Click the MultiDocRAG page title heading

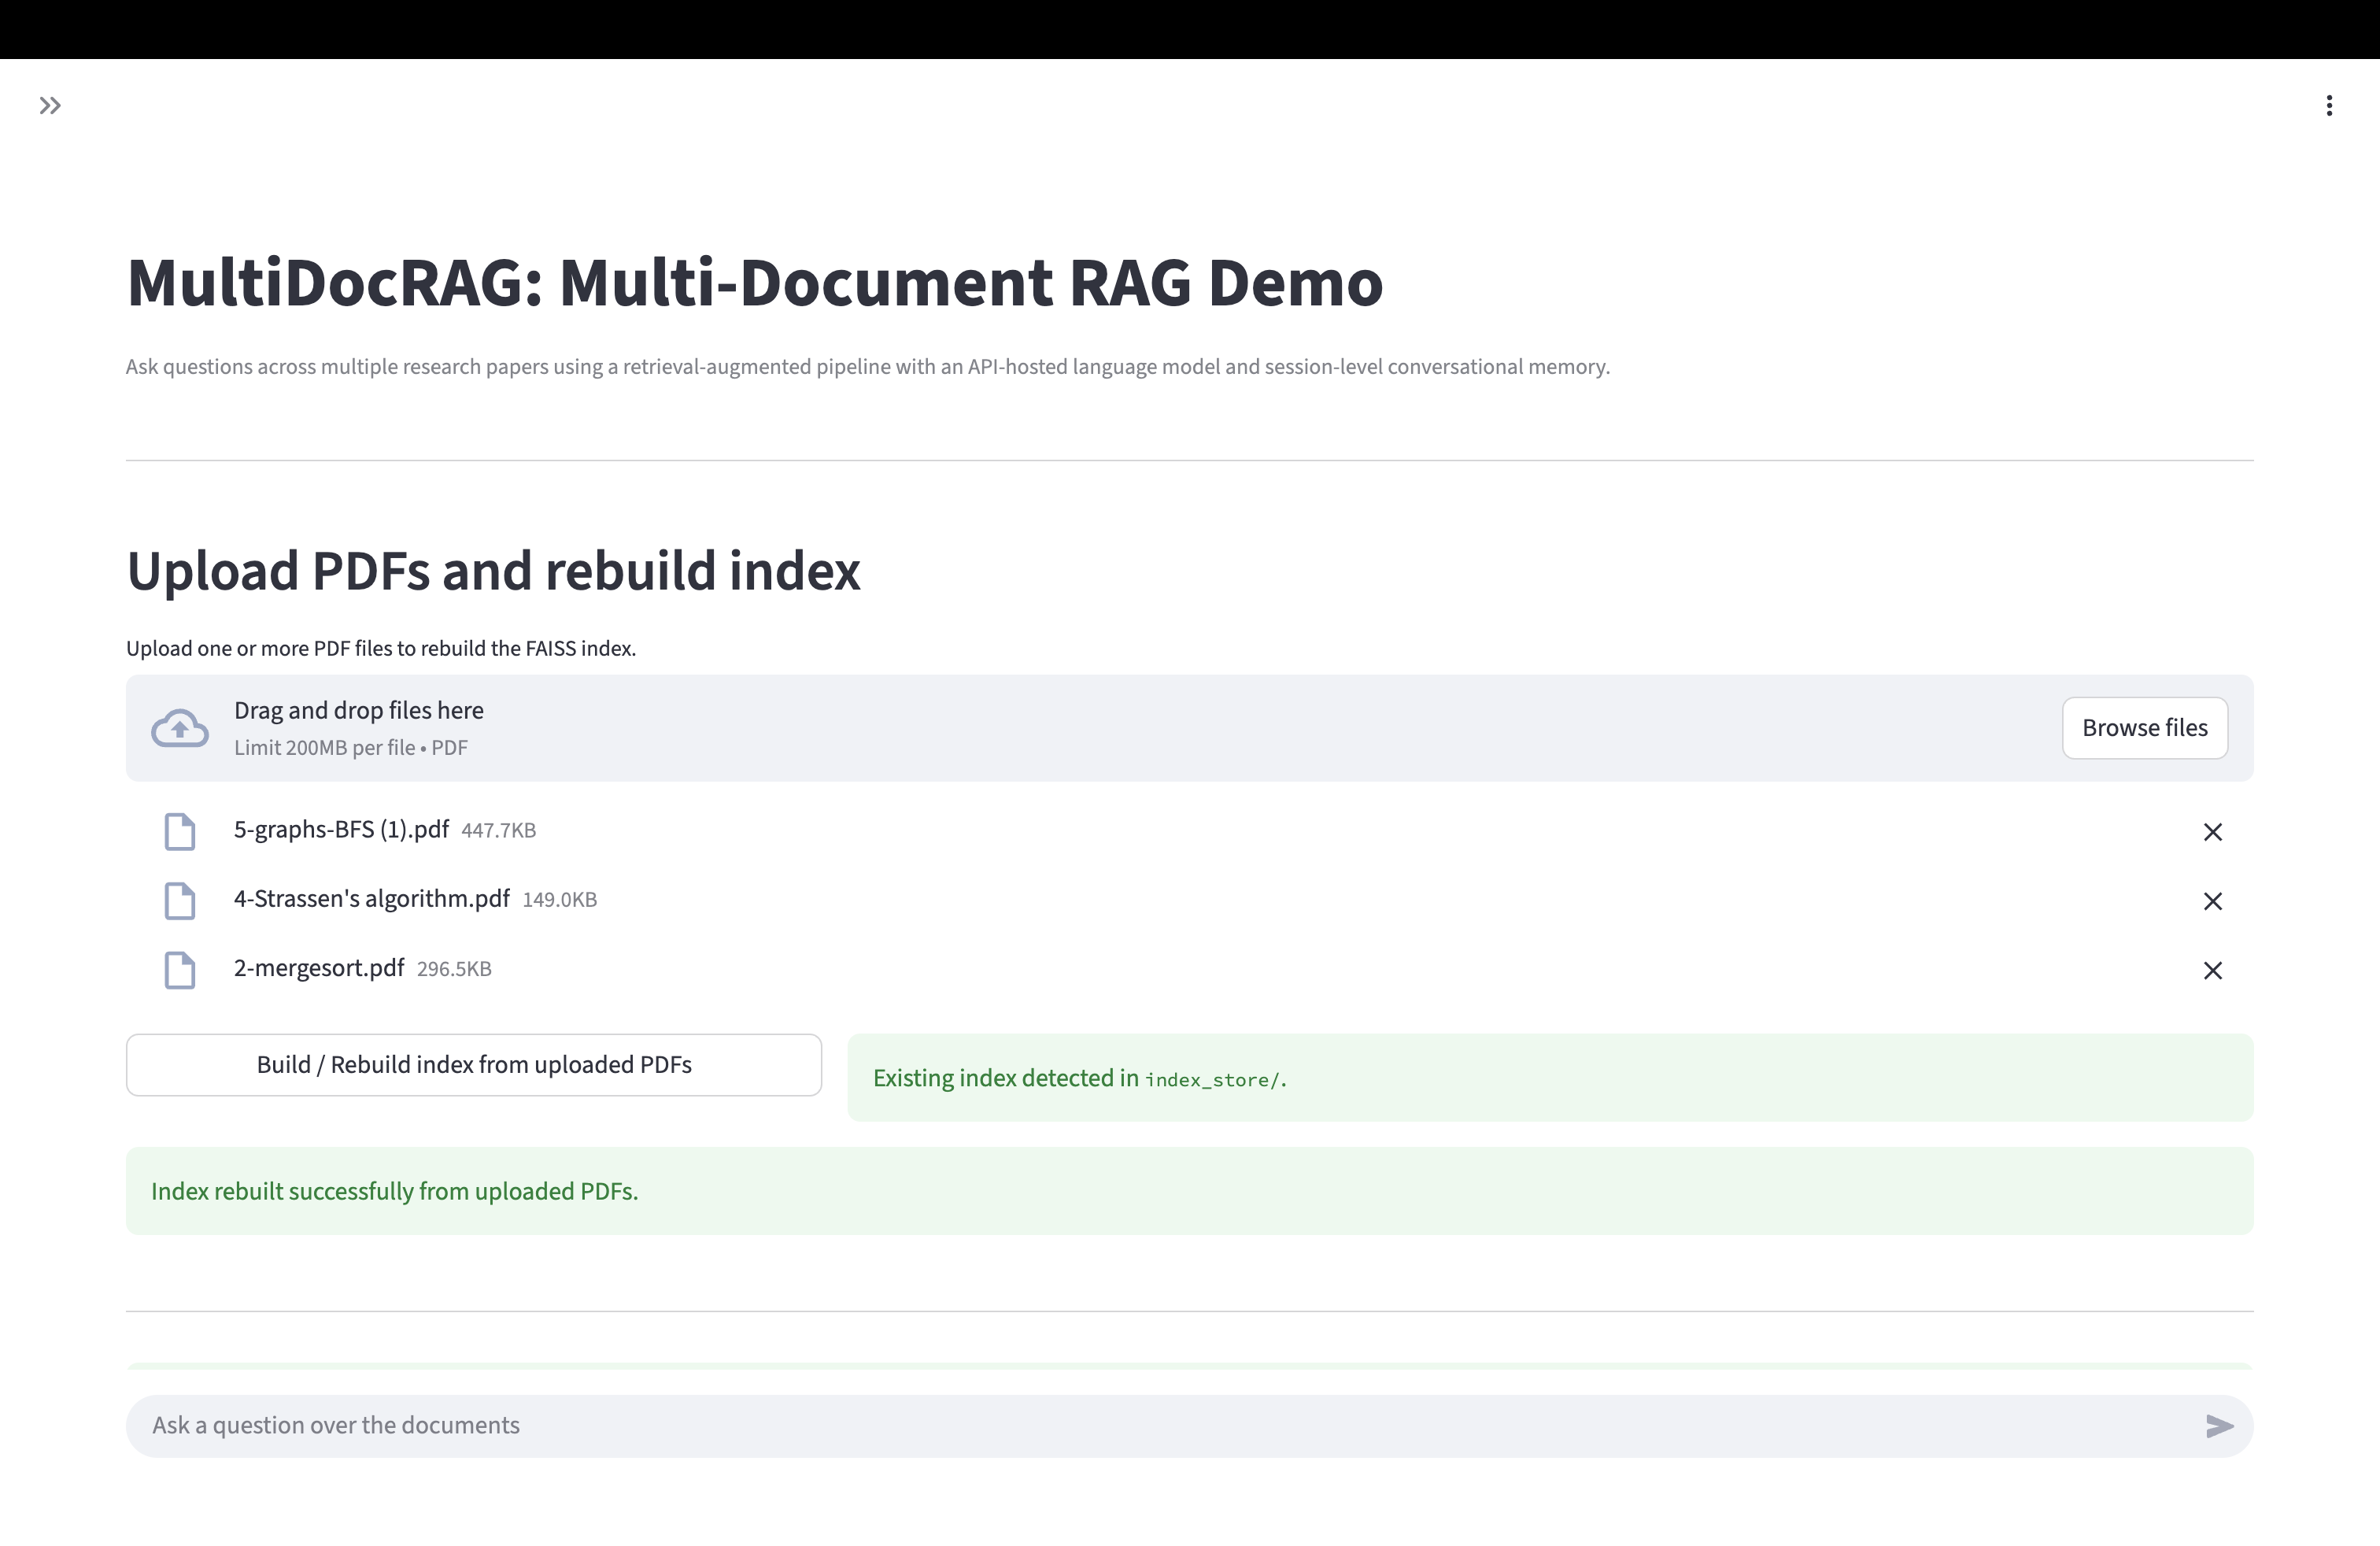coord(755,283)
